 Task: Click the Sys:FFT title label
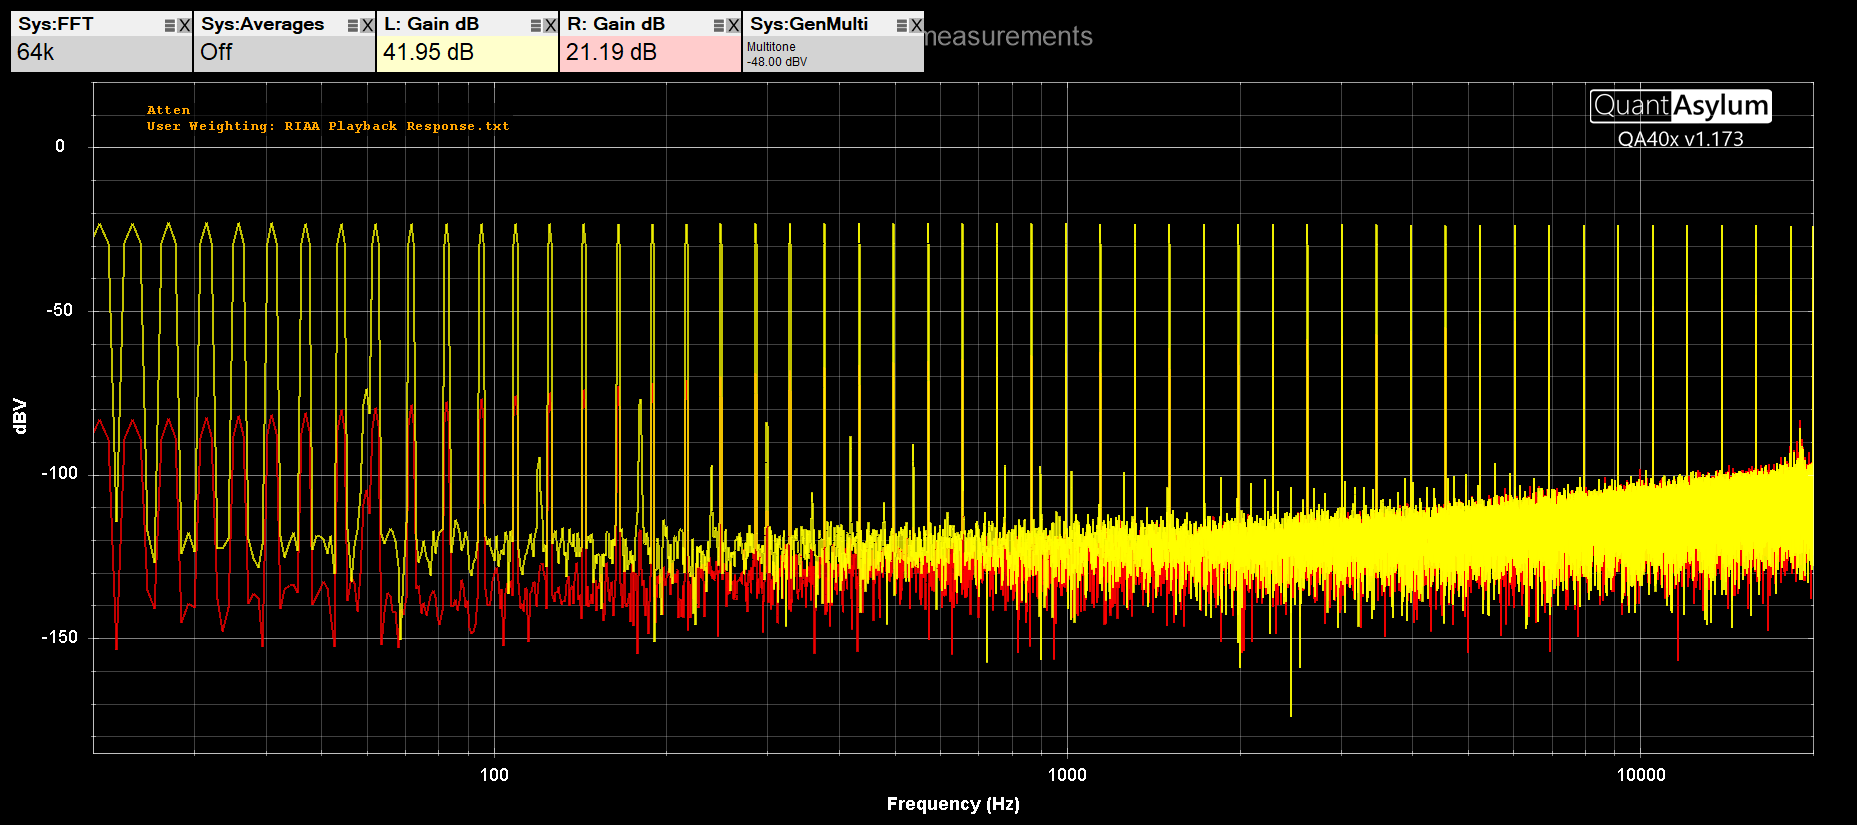[x=56, y=24]
